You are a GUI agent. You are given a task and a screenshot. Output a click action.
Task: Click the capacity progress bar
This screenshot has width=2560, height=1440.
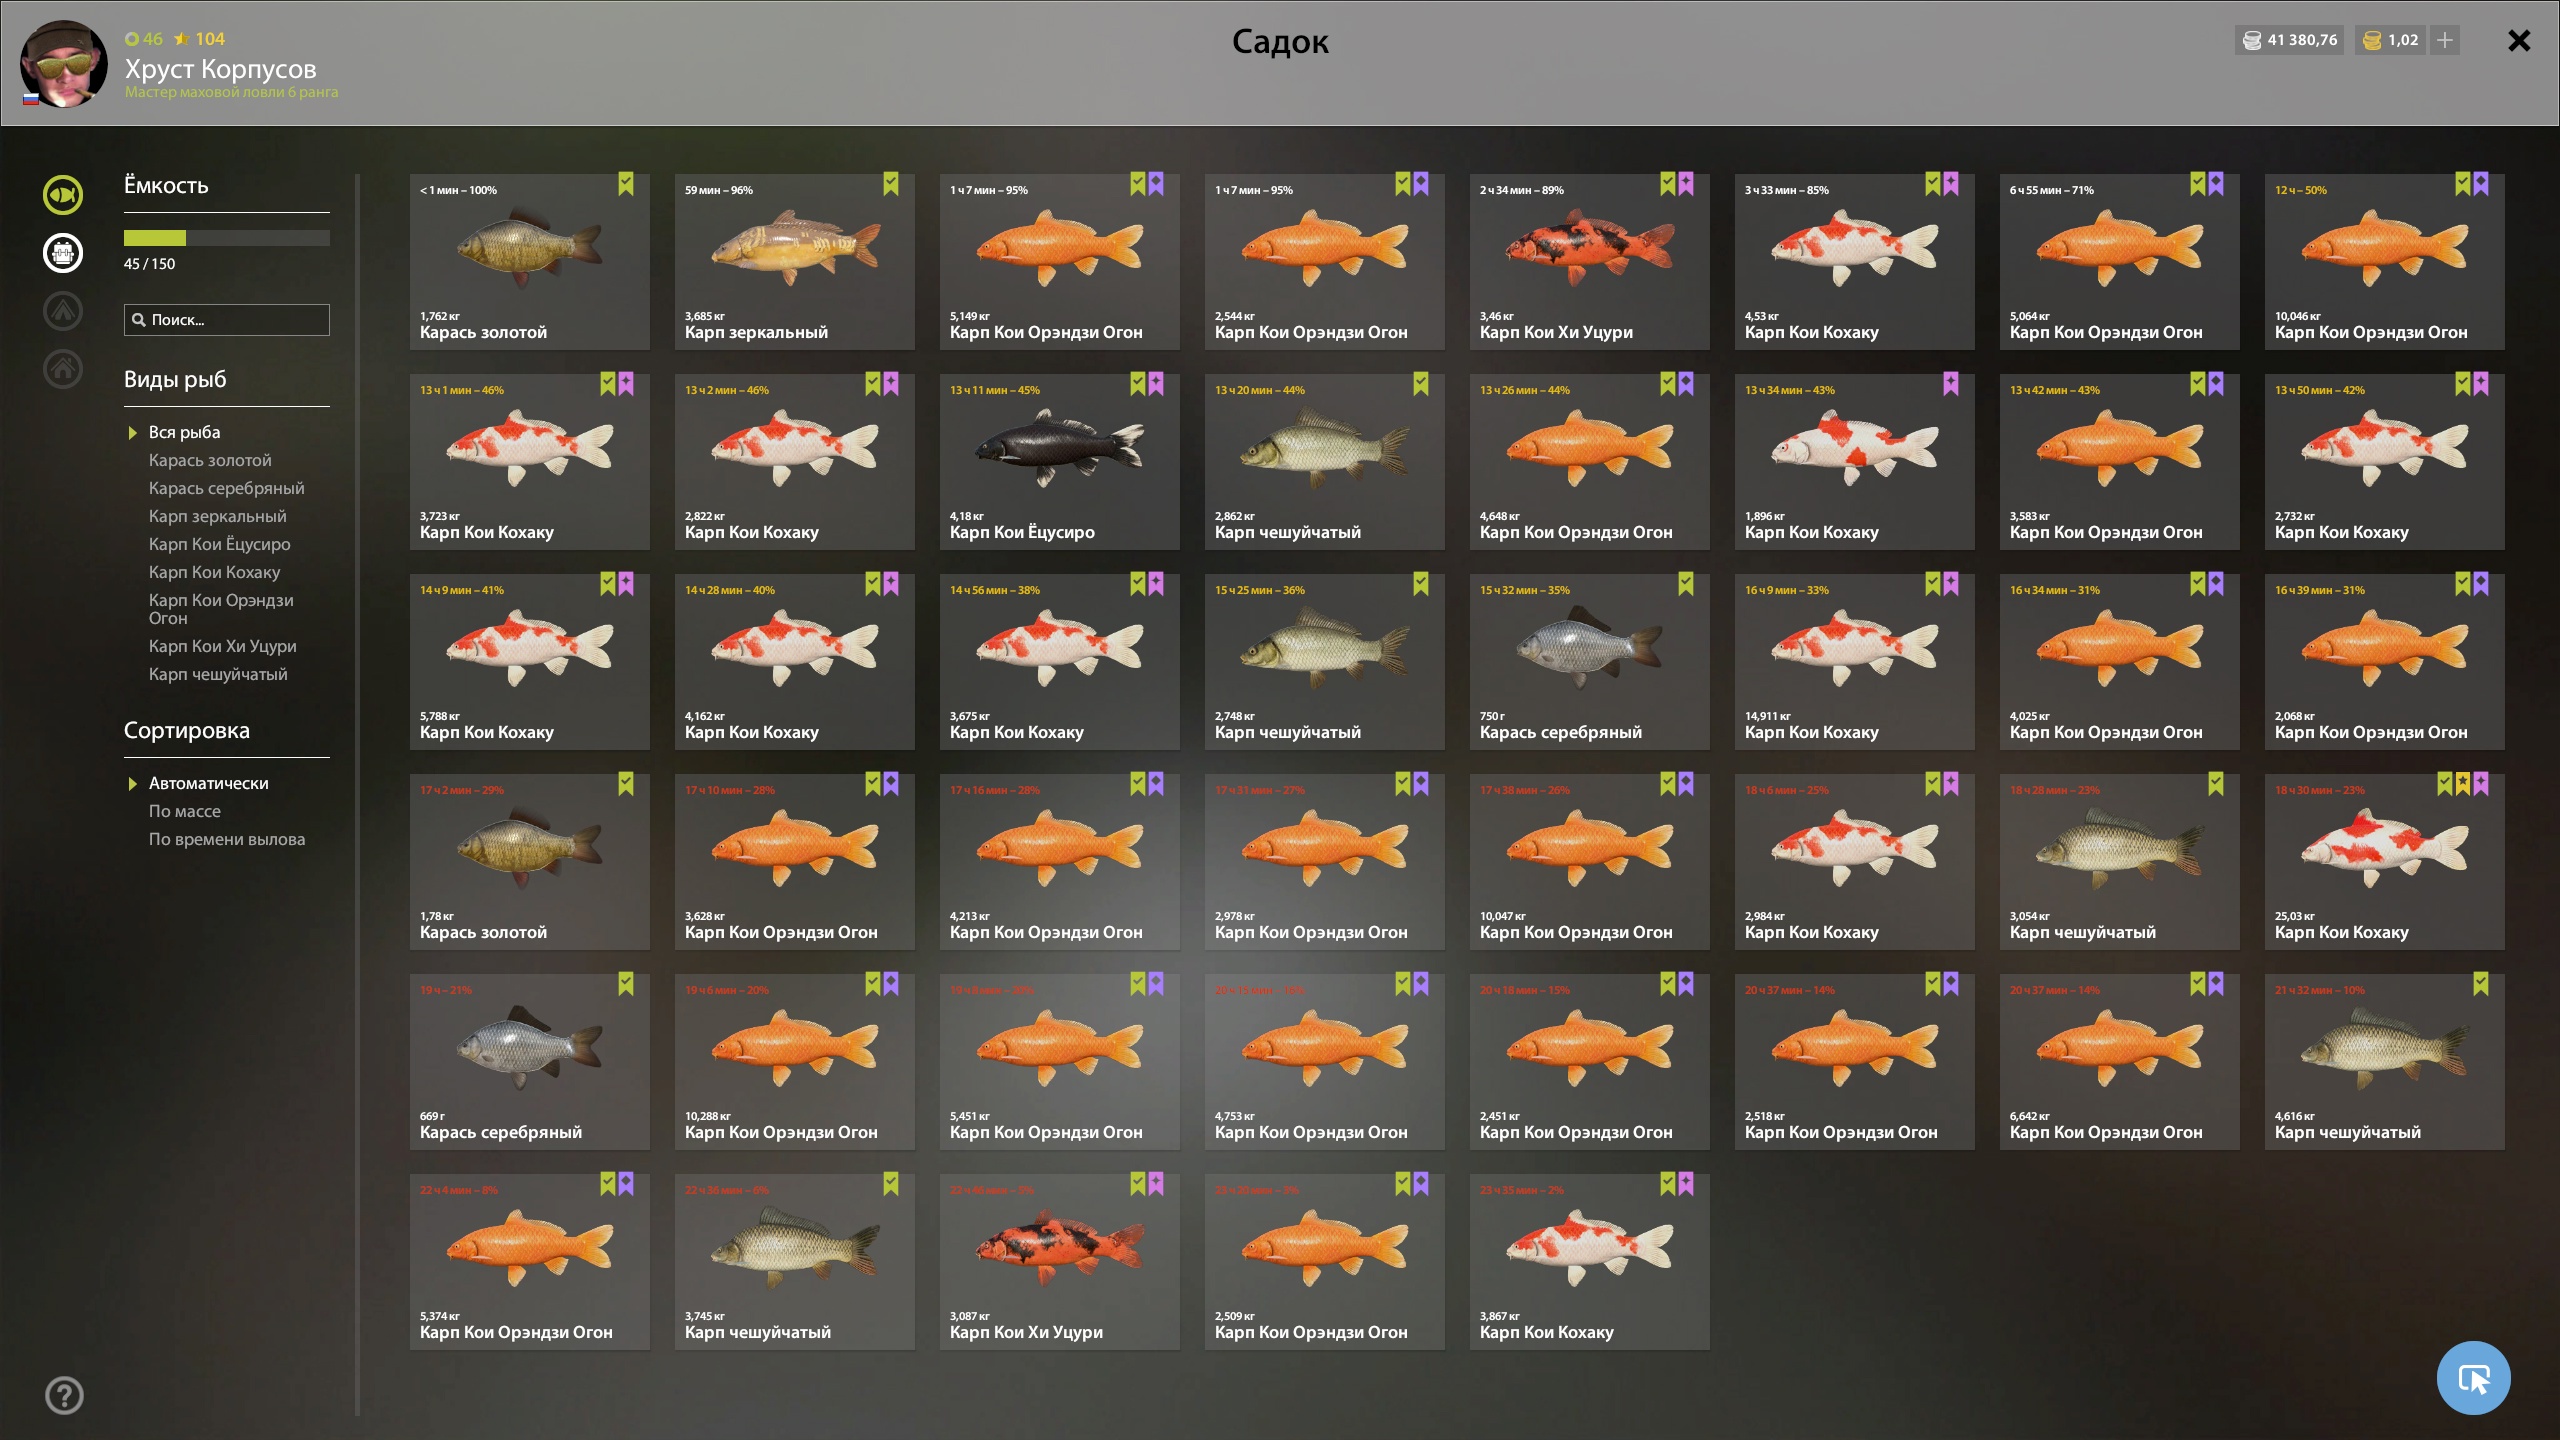click(x=227, y=238)
